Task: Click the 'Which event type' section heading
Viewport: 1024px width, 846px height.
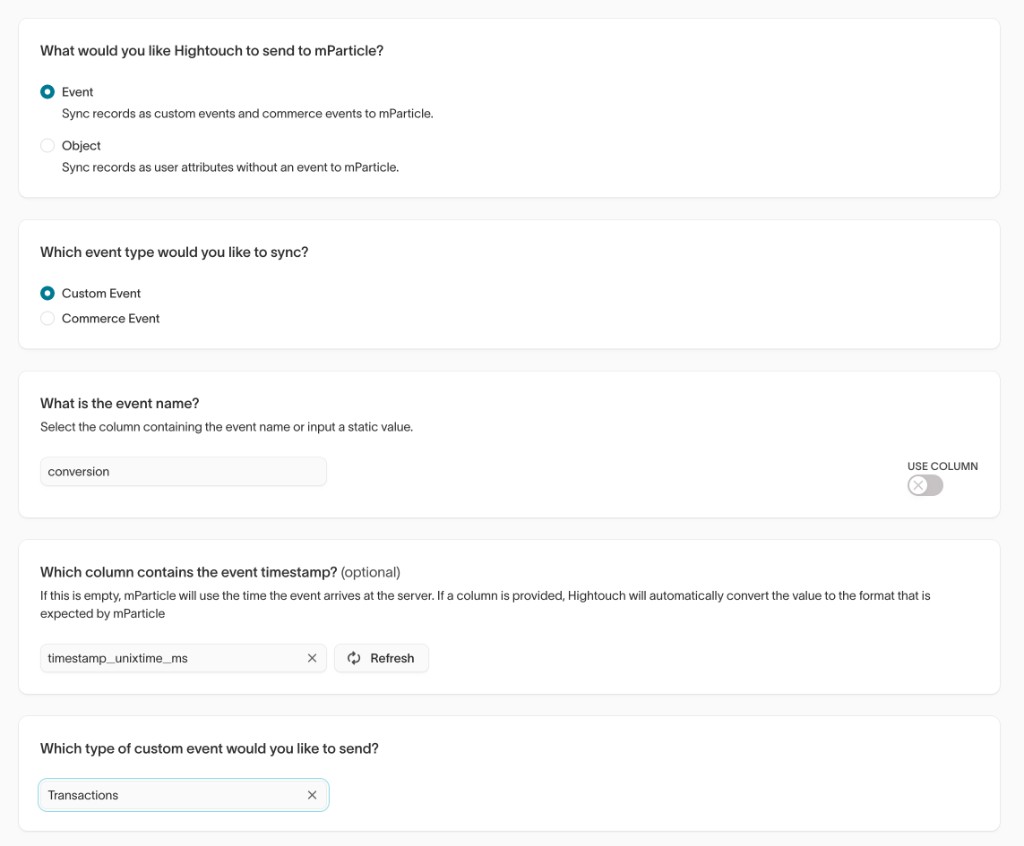Action: pyautogui.click(x=174, y=253)
